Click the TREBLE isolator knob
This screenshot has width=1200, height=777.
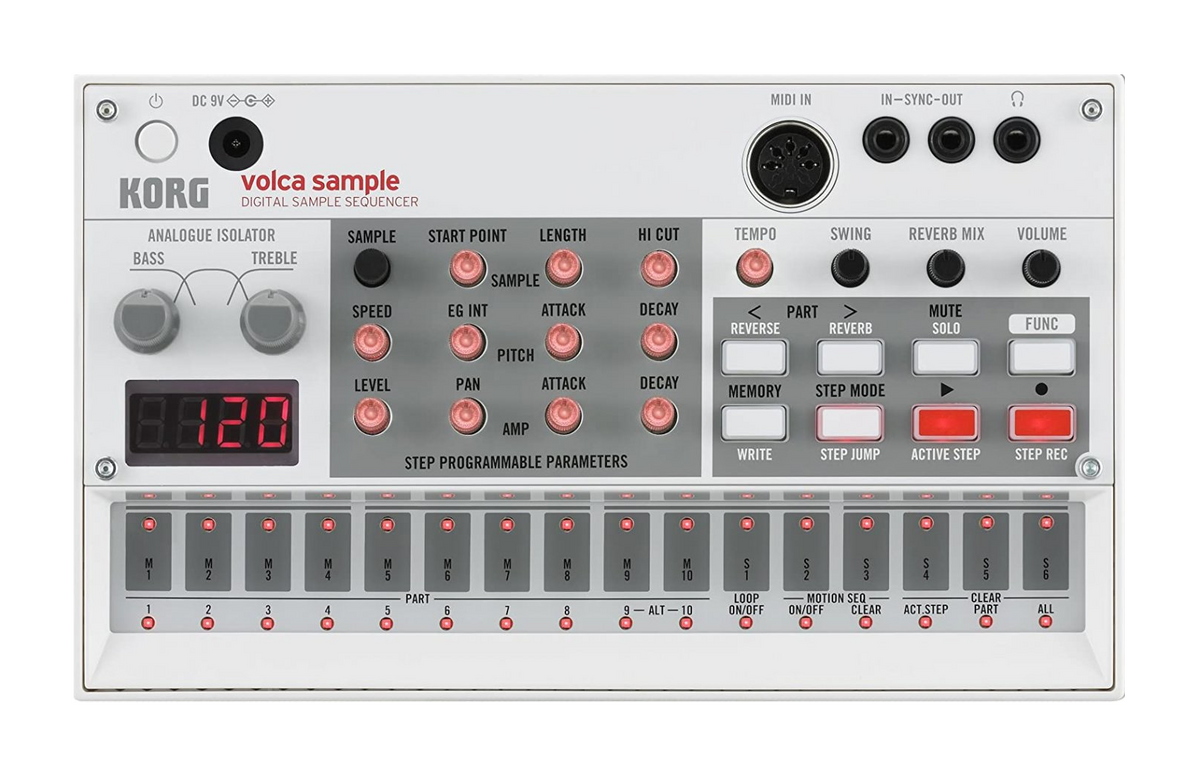[273, 322]
